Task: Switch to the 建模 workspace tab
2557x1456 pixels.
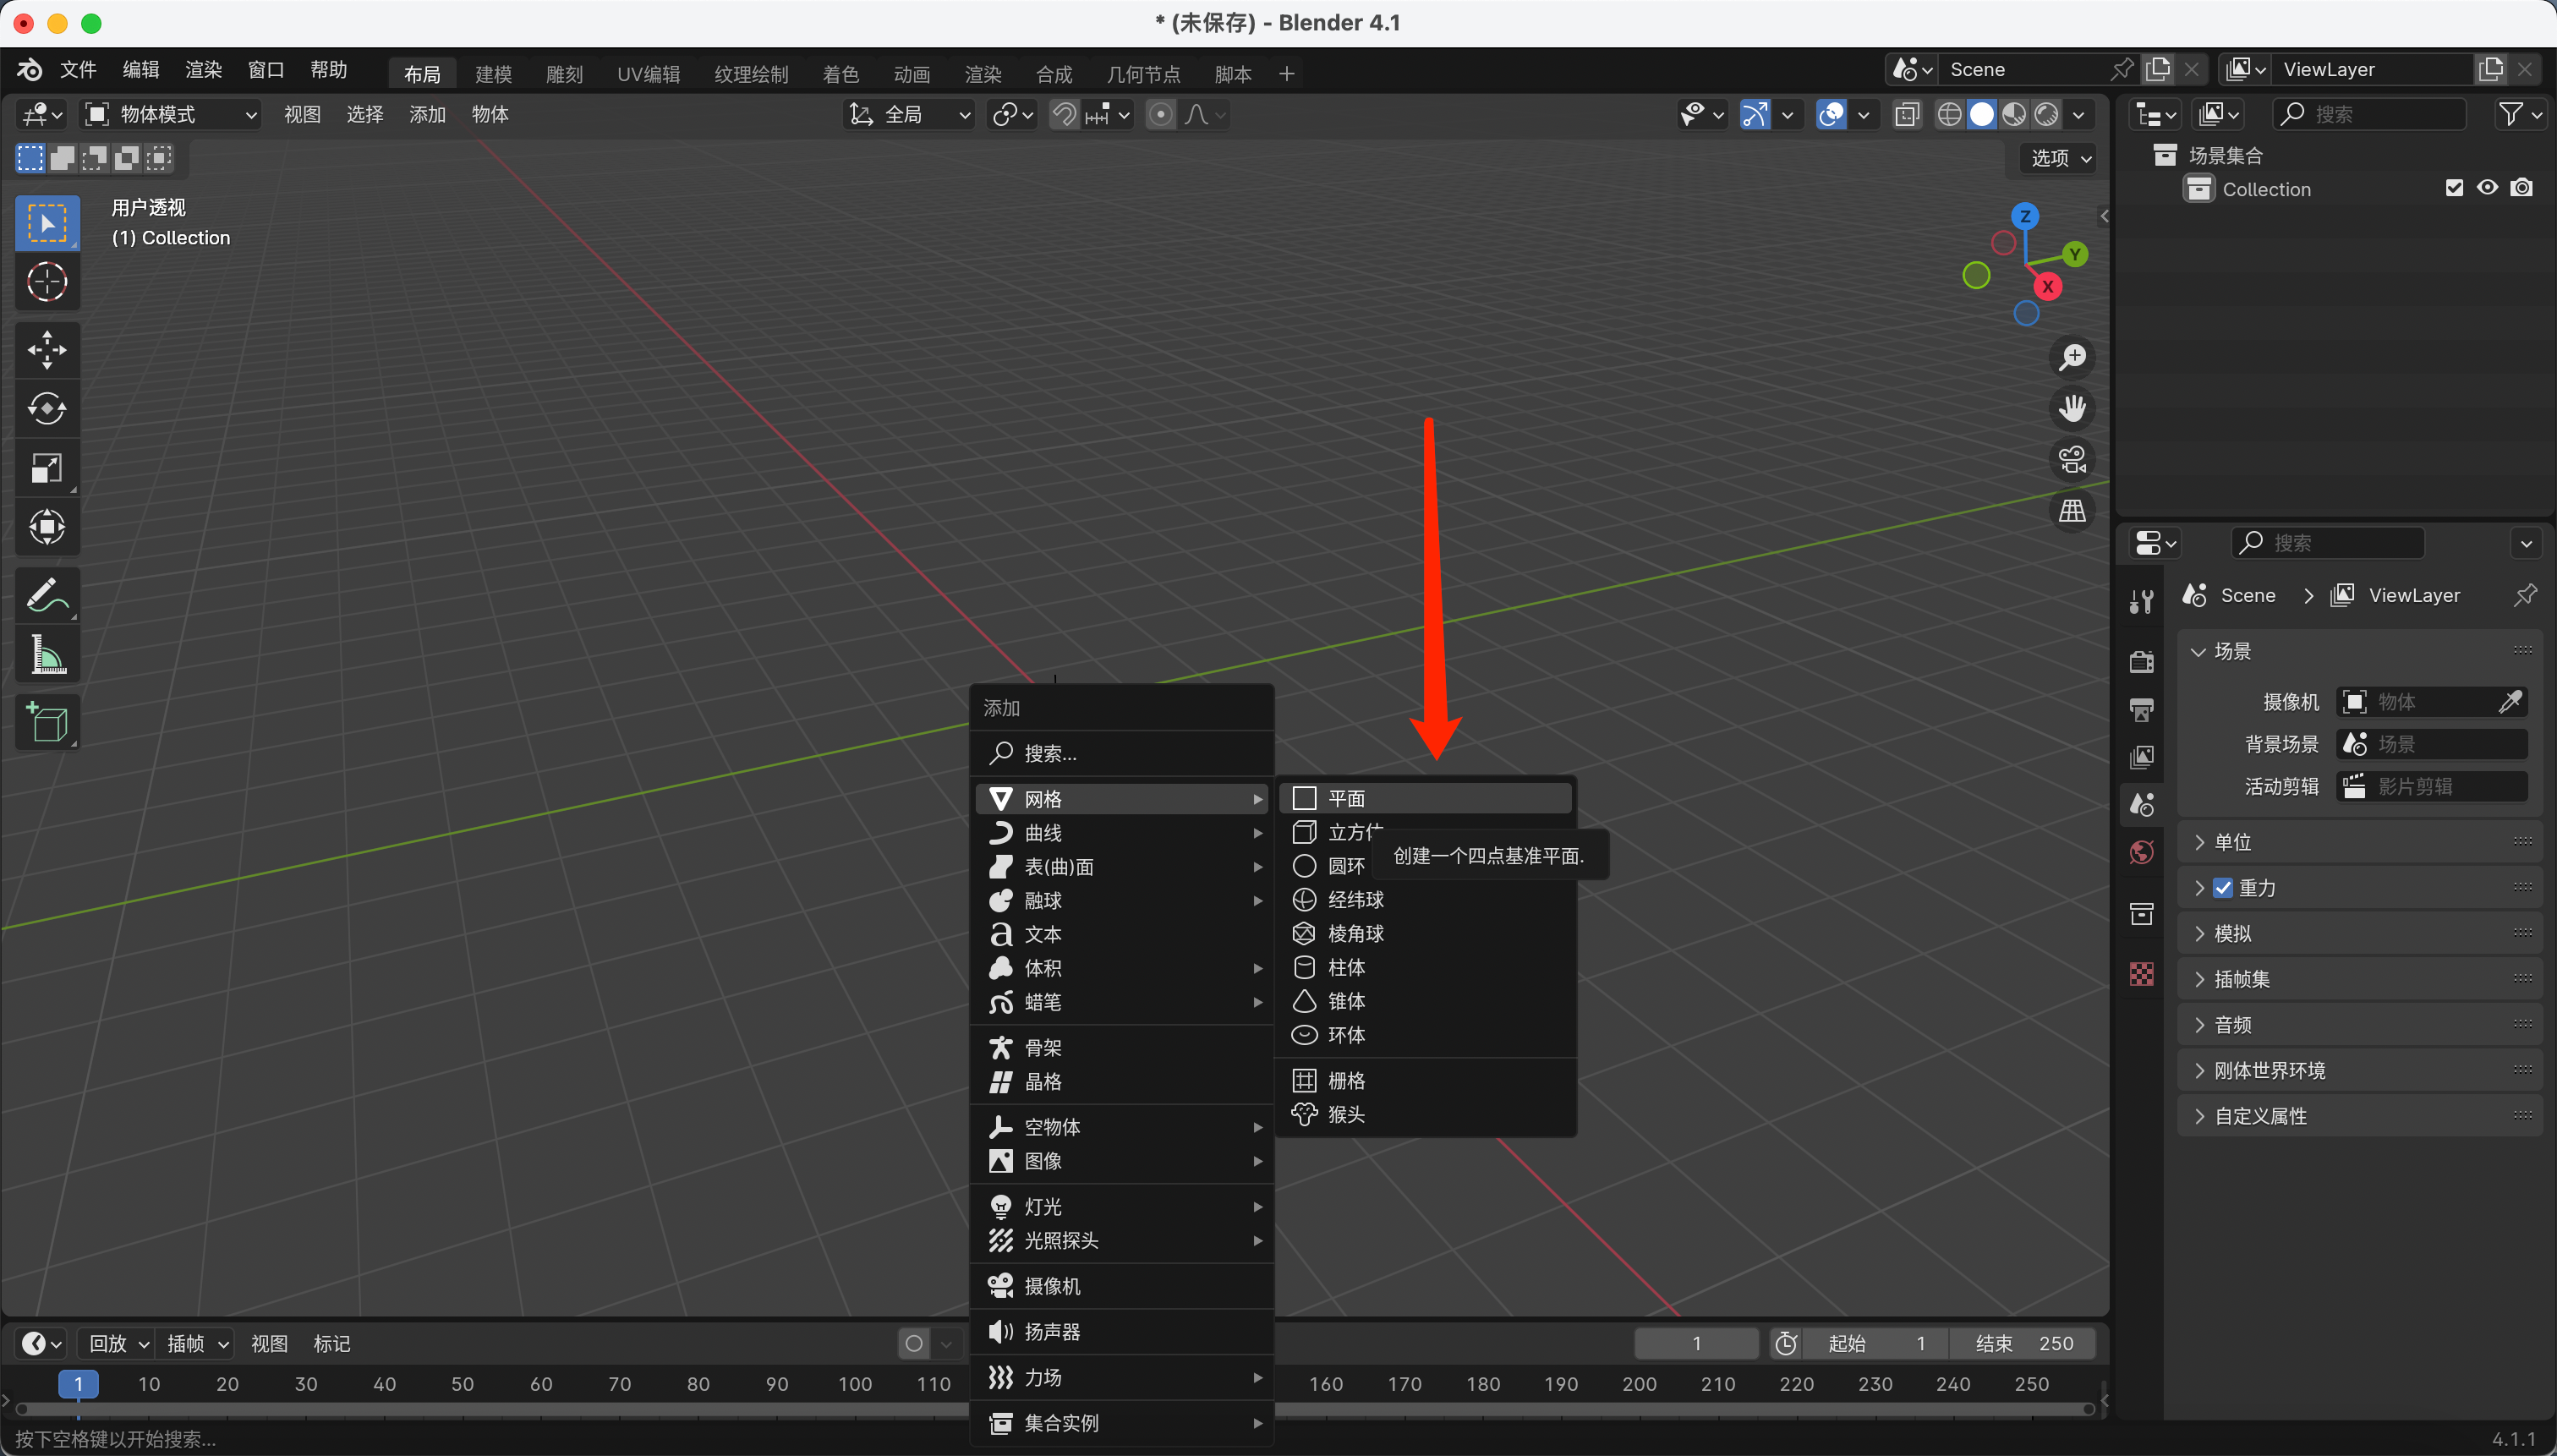Action: [x=493, y=74]
